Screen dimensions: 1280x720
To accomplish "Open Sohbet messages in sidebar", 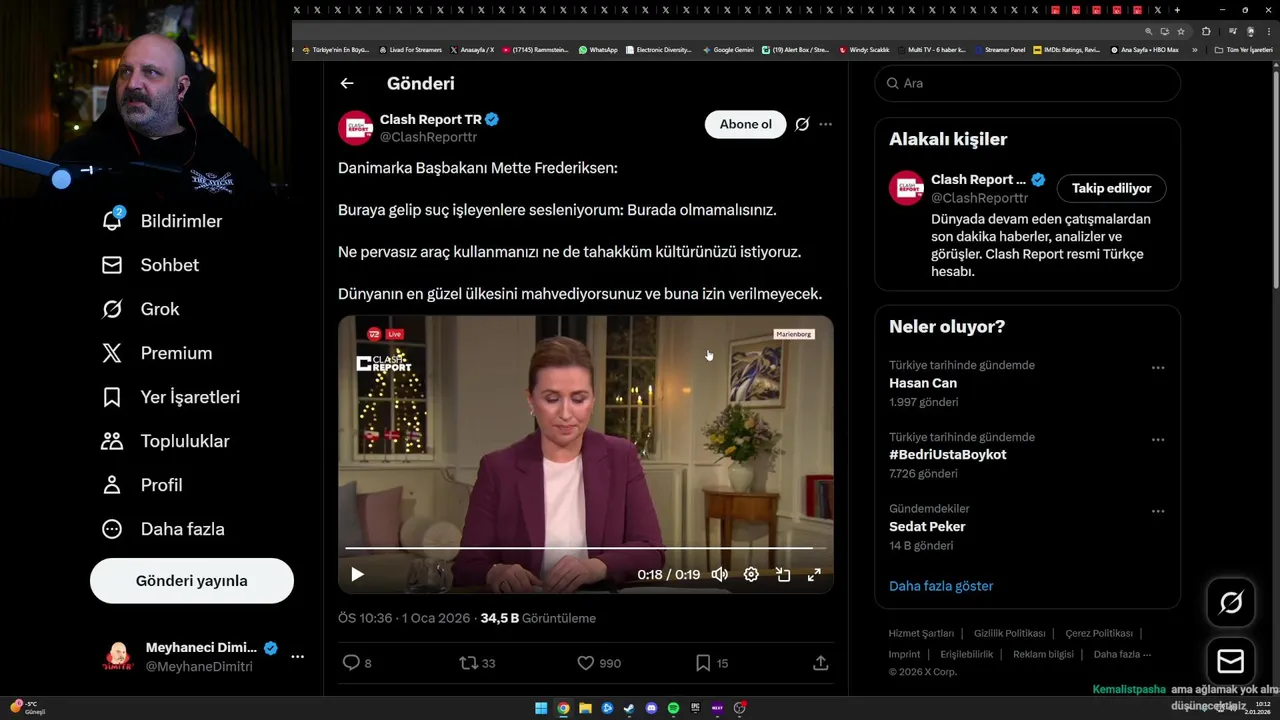I will [150, 265].
